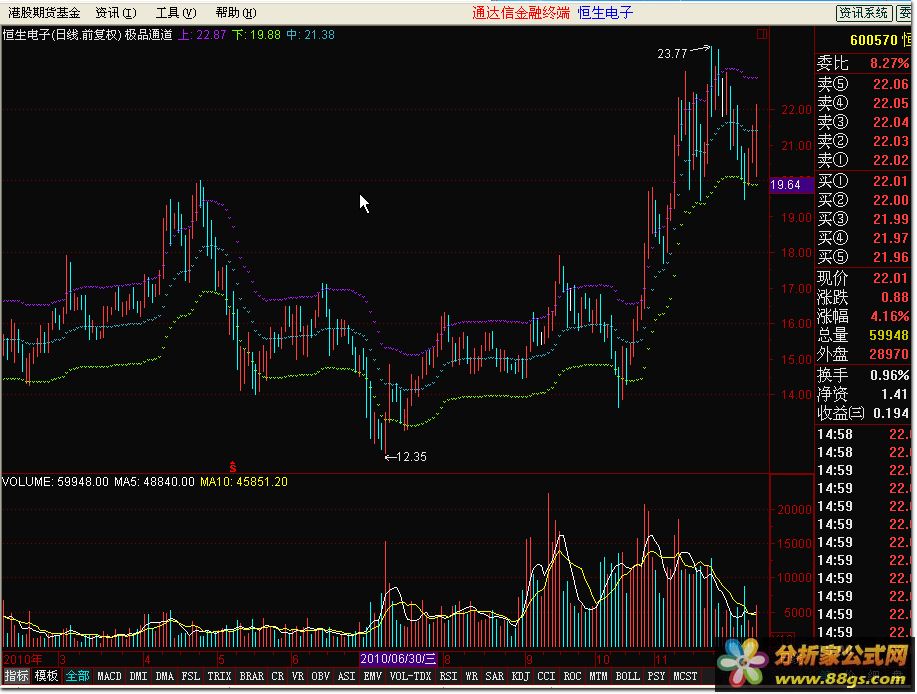Screen dimensions: 917x694
Task: Click the 2010年 label on time axis
Action: [23, 660]
